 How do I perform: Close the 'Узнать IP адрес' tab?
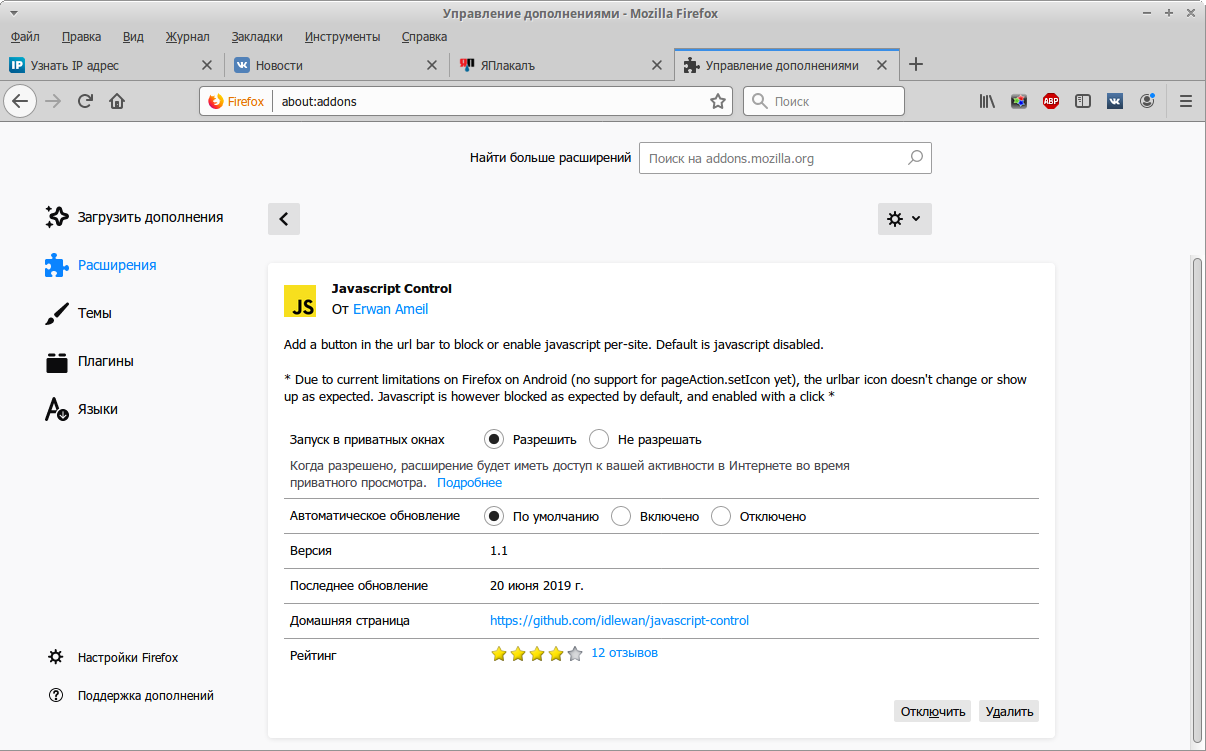point(207,65)
